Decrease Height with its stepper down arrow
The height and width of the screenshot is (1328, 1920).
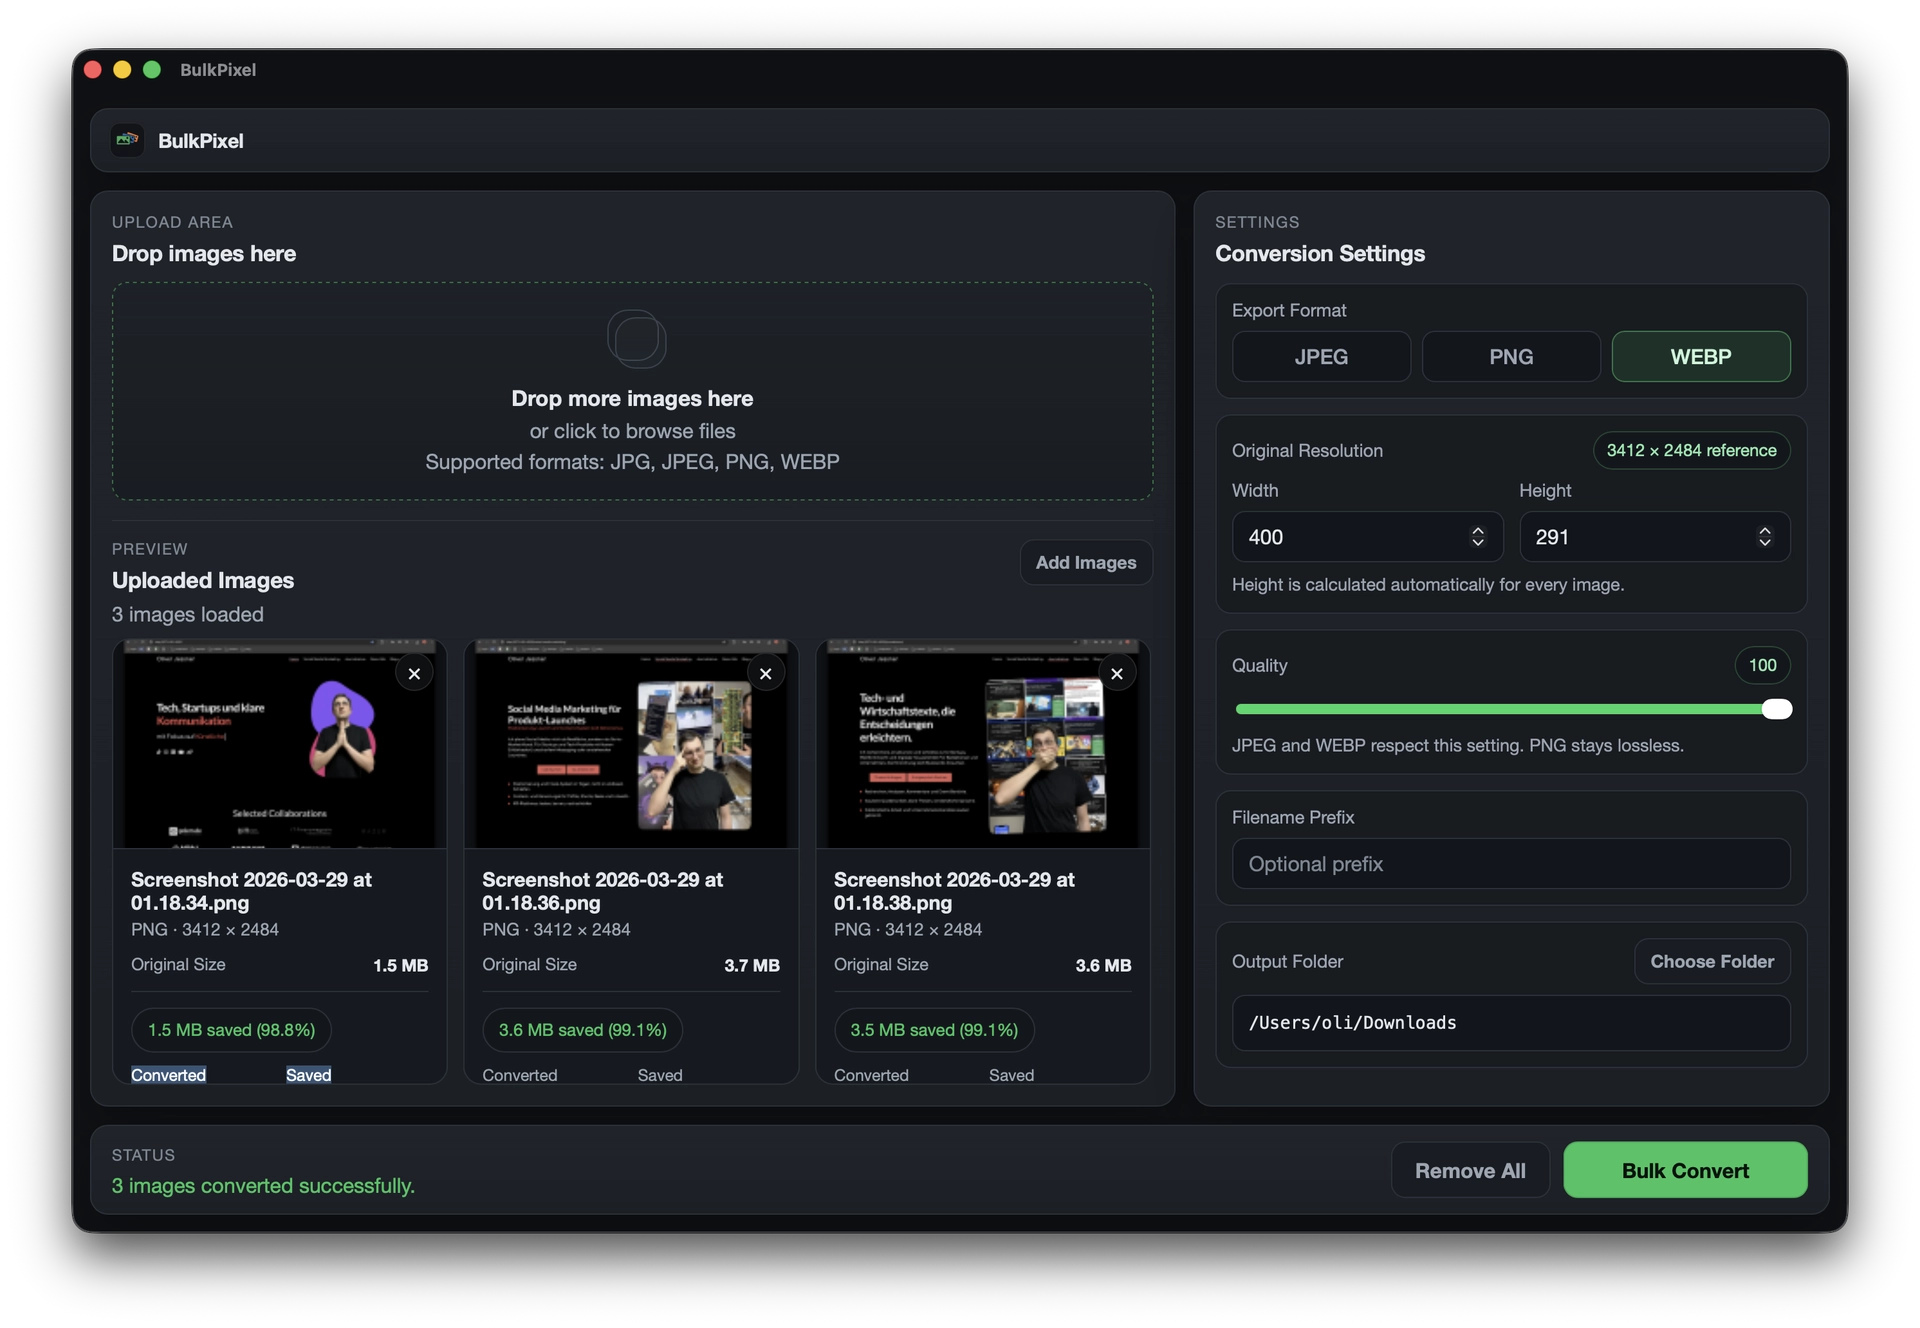[1765, 544]
